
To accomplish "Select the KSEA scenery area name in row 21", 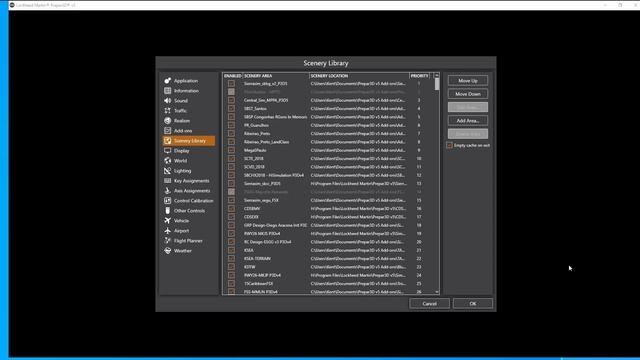I will pyautogui.click(x=249, y=250).
